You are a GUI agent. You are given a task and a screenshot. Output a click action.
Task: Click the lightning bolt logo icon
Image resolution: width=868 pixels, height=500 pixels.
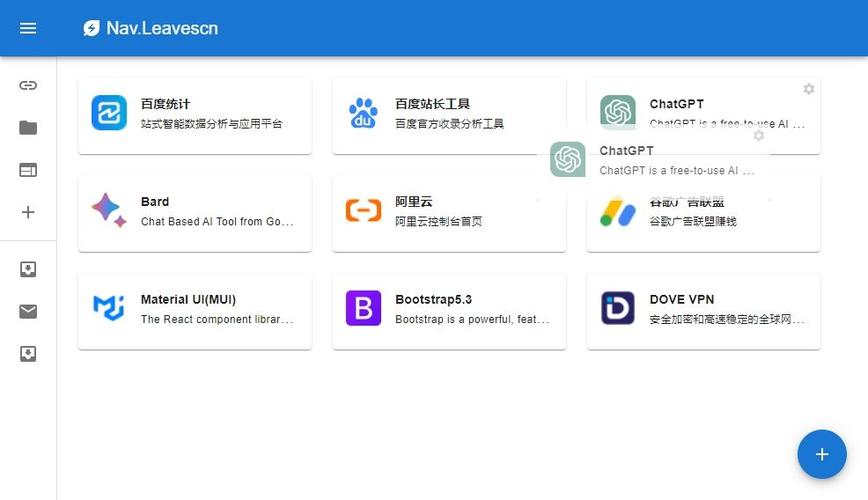click(x=91, y=28)
